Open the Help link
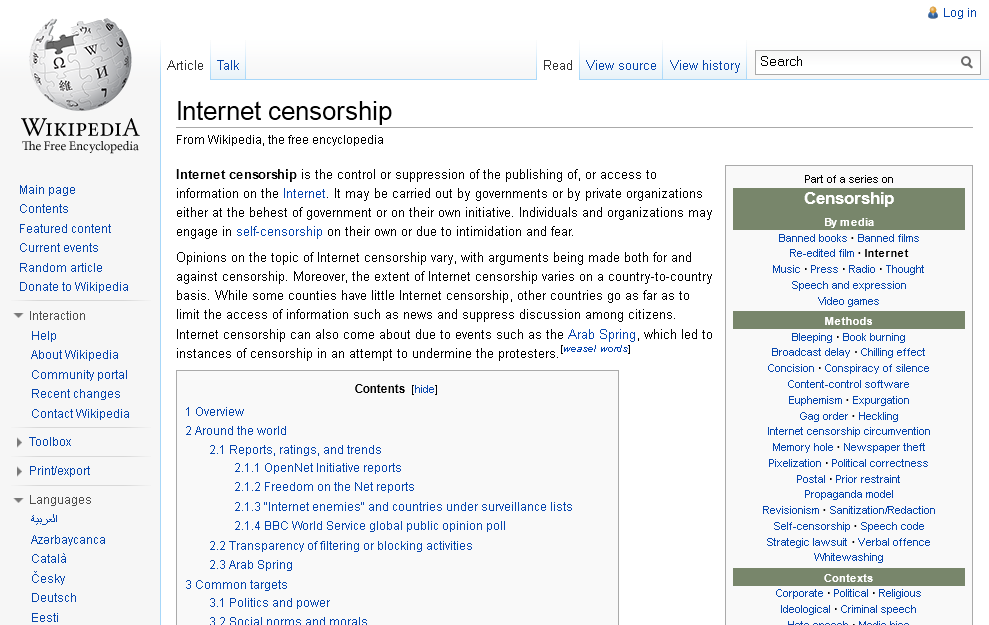The image size is (989, 625). [44, 336]
